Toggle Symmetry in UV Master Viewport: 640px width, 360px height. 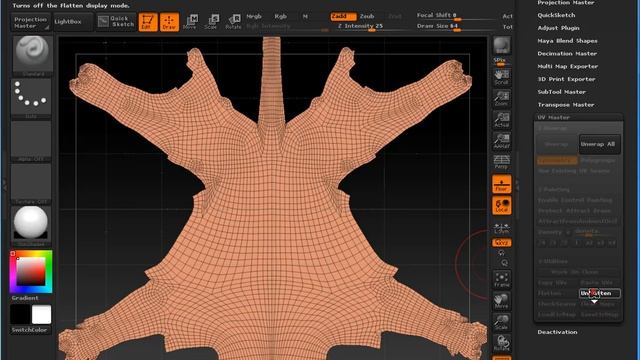pyautogui.click(x=557, y=160)
